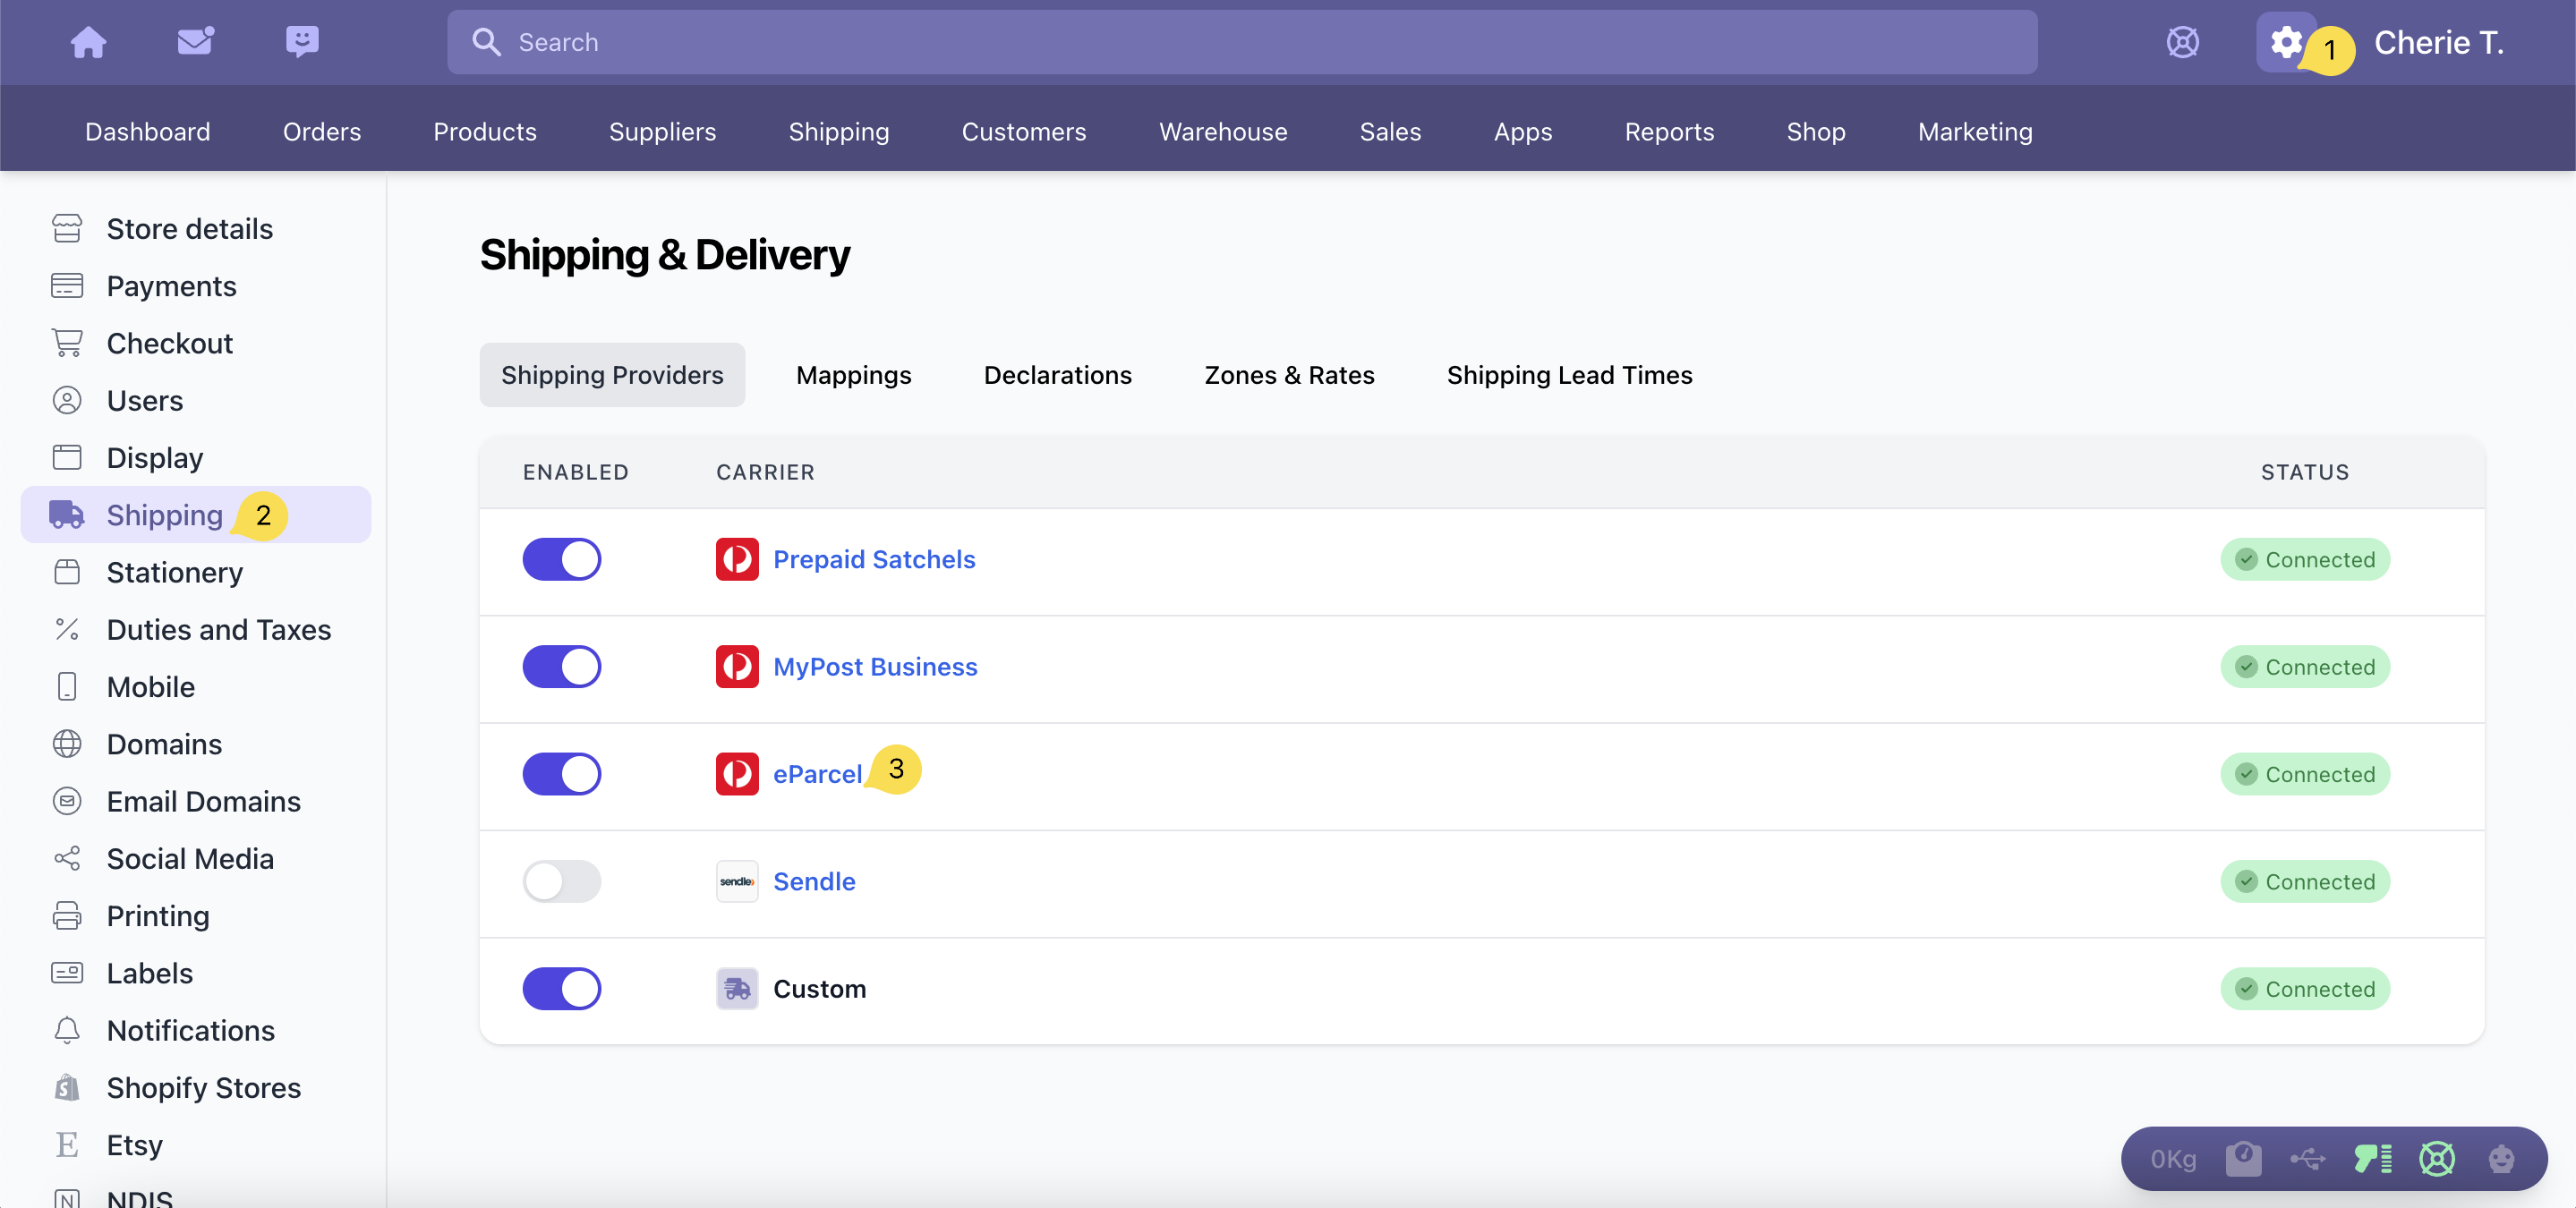This screenshot has width=2576, height=1208.
Task: Open the mail envelope icon
Action: coord(195,42)
